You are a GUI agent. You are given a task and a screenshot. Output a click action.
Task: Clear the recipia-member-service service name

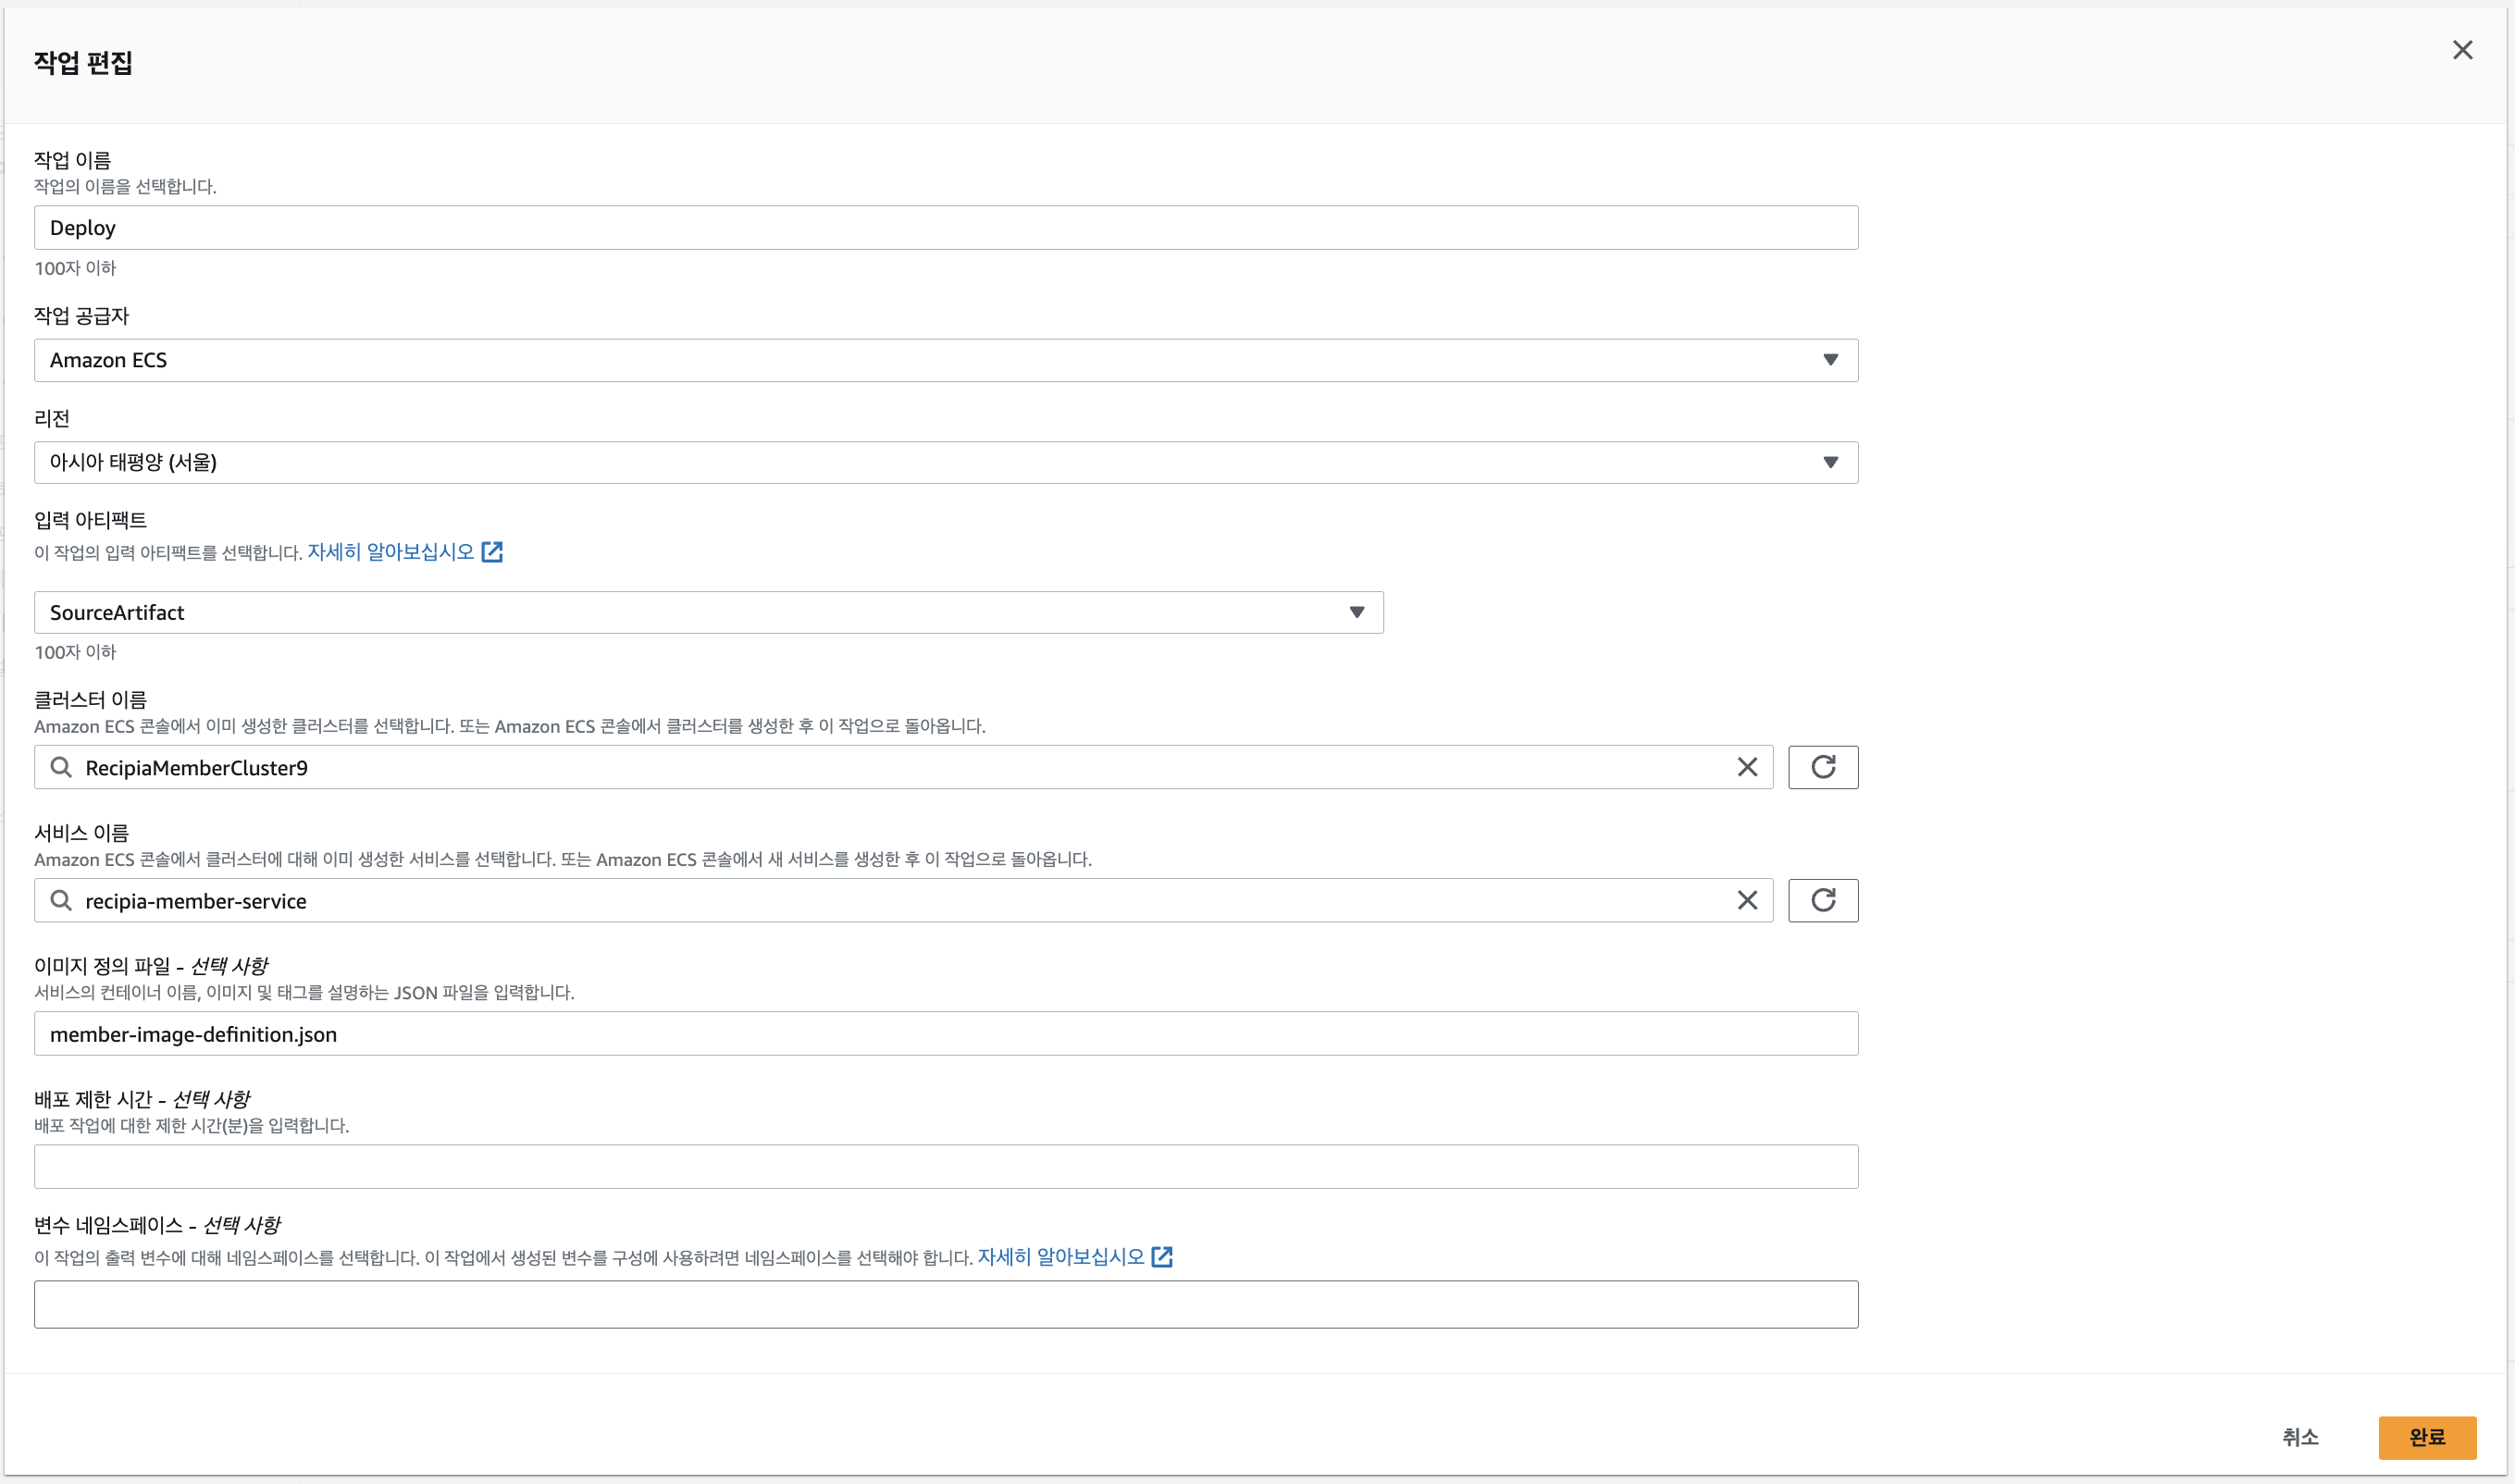pyautogui.click(x=1747, y=900)
